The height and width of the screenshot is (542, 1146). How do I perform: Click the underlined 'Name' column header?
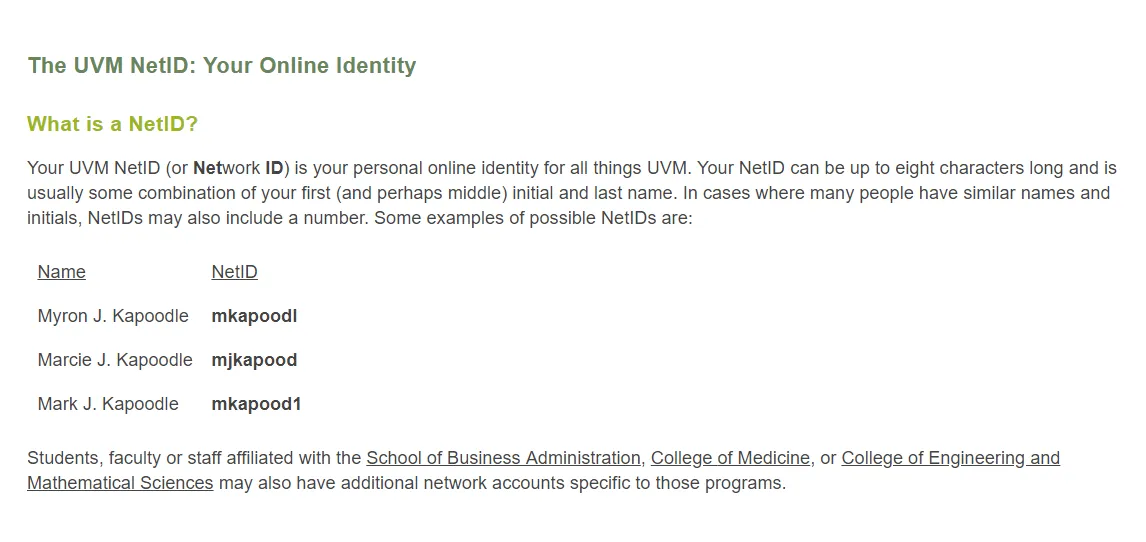coord(61,272)
